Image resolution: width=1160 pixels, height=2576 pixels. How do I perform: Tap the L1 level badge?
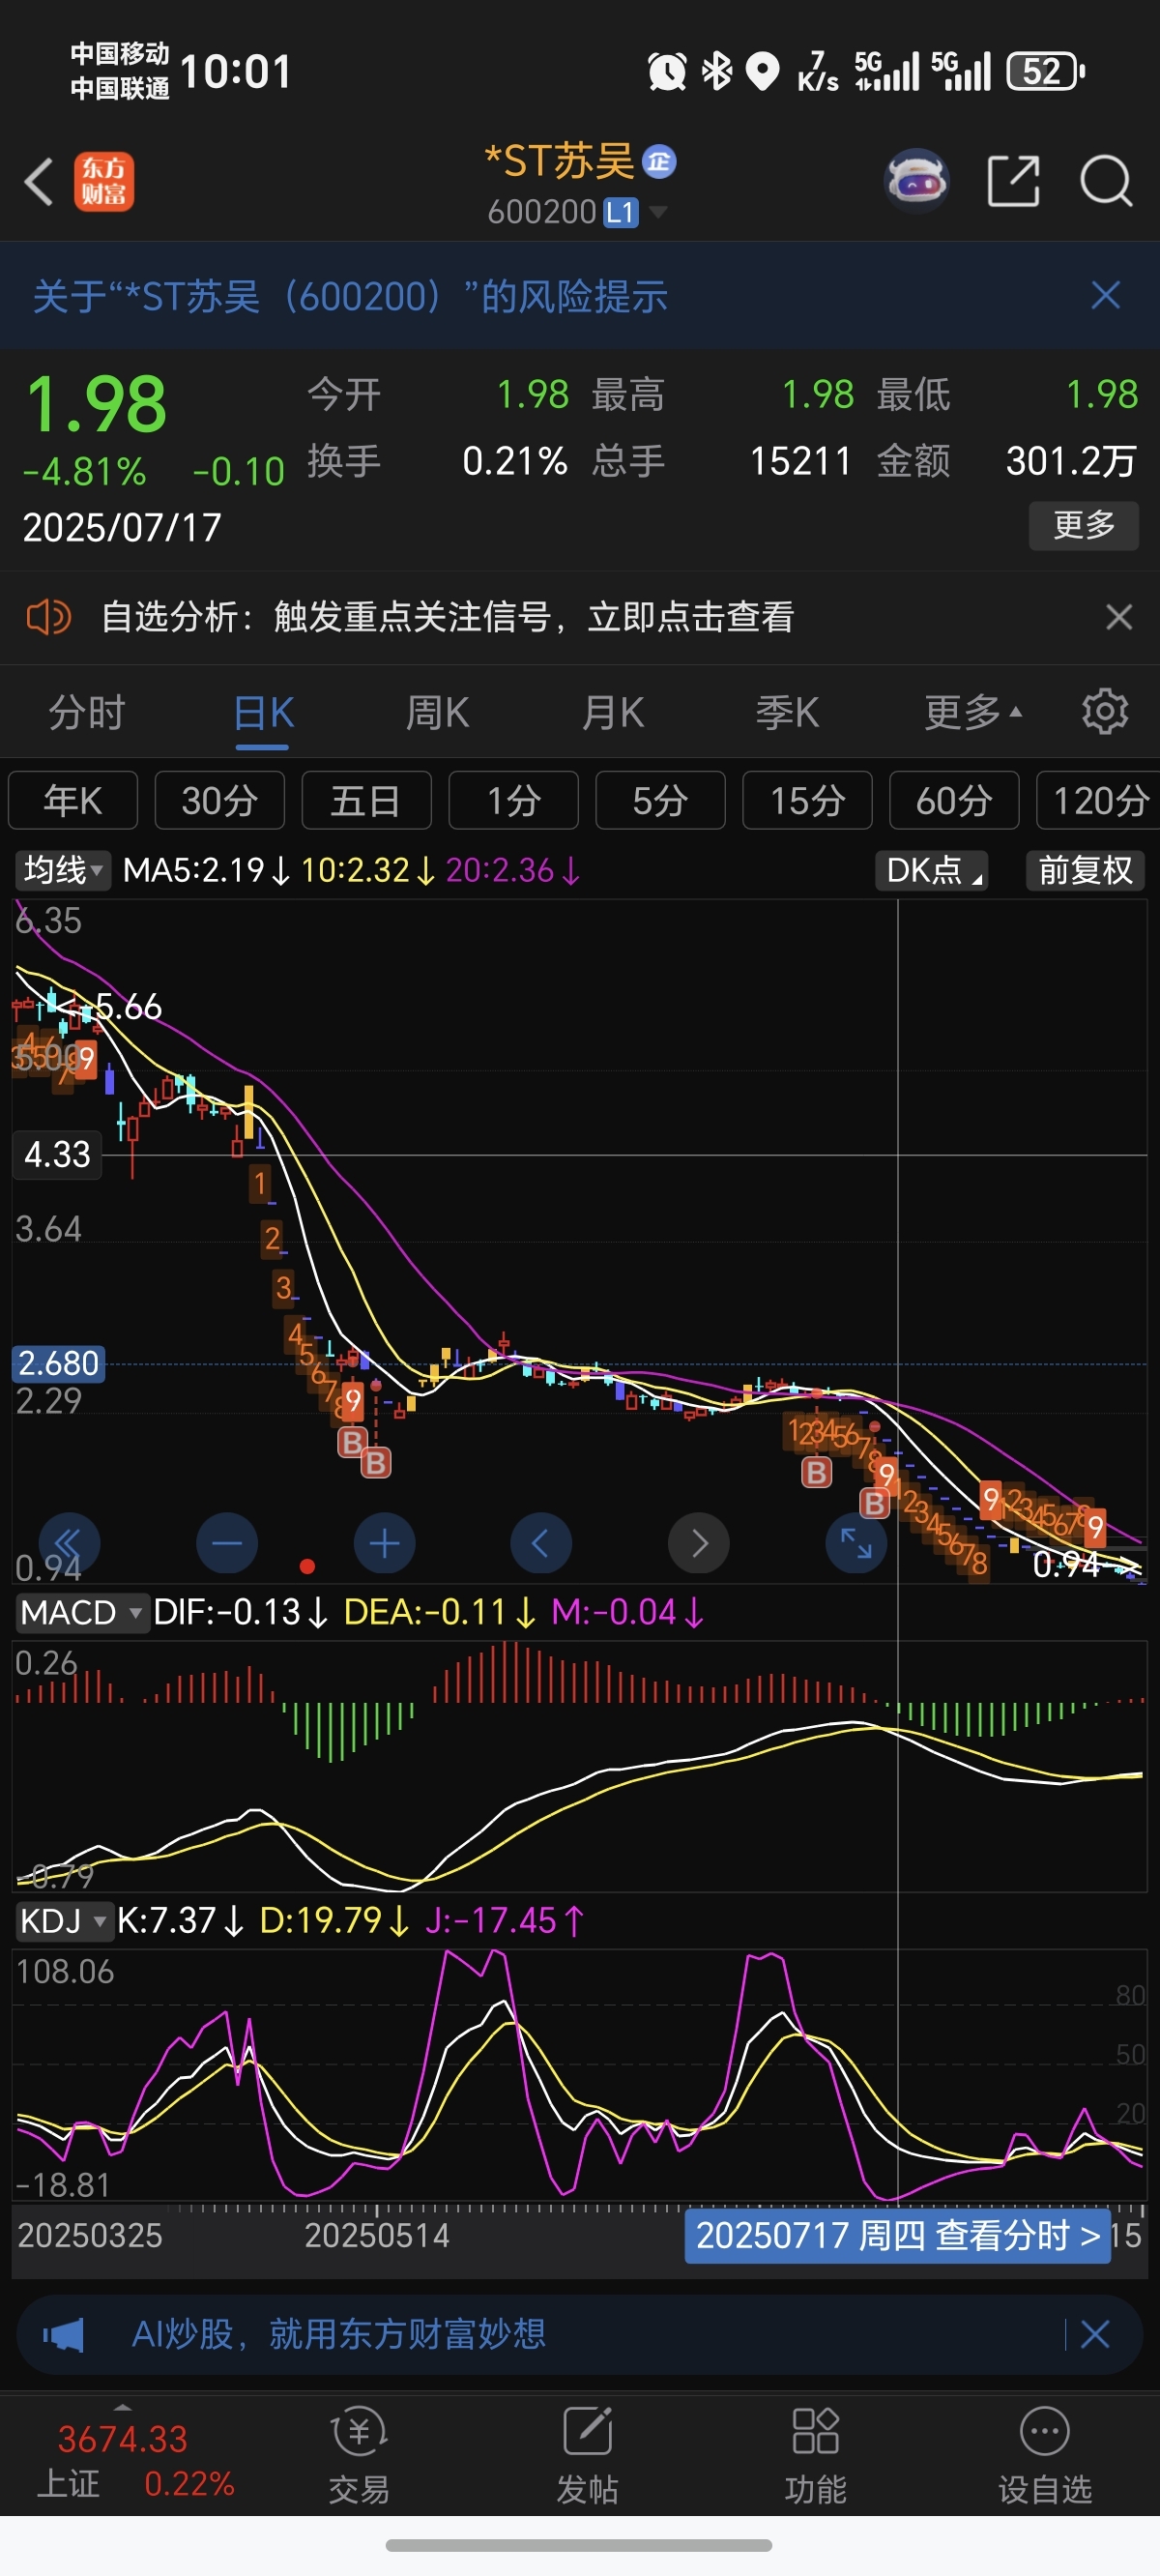620,212
